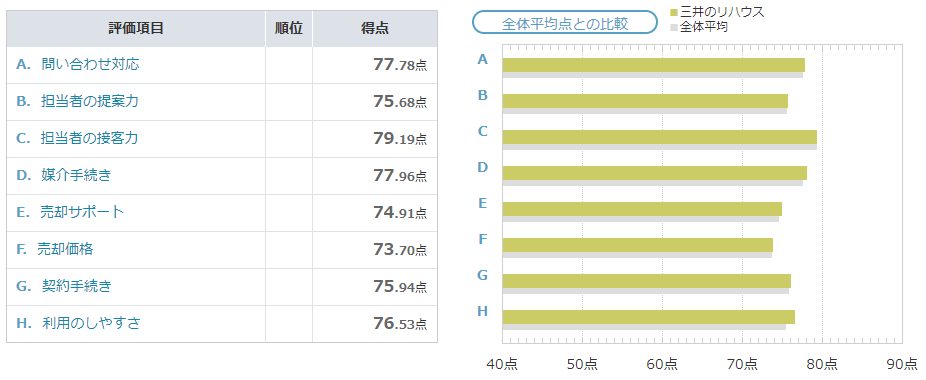The image size is (926, 380).
Task: Open D. 媒介手続き item link
Action: pyautogui.click(x=64, y=176)
